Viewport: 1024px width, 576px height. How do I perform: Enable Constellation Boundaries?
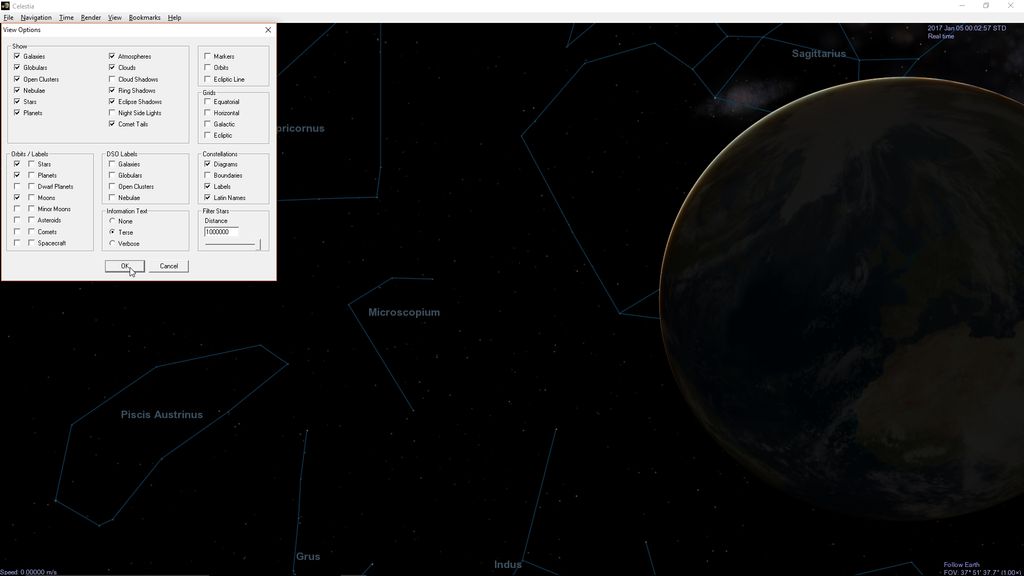[208, 175]
